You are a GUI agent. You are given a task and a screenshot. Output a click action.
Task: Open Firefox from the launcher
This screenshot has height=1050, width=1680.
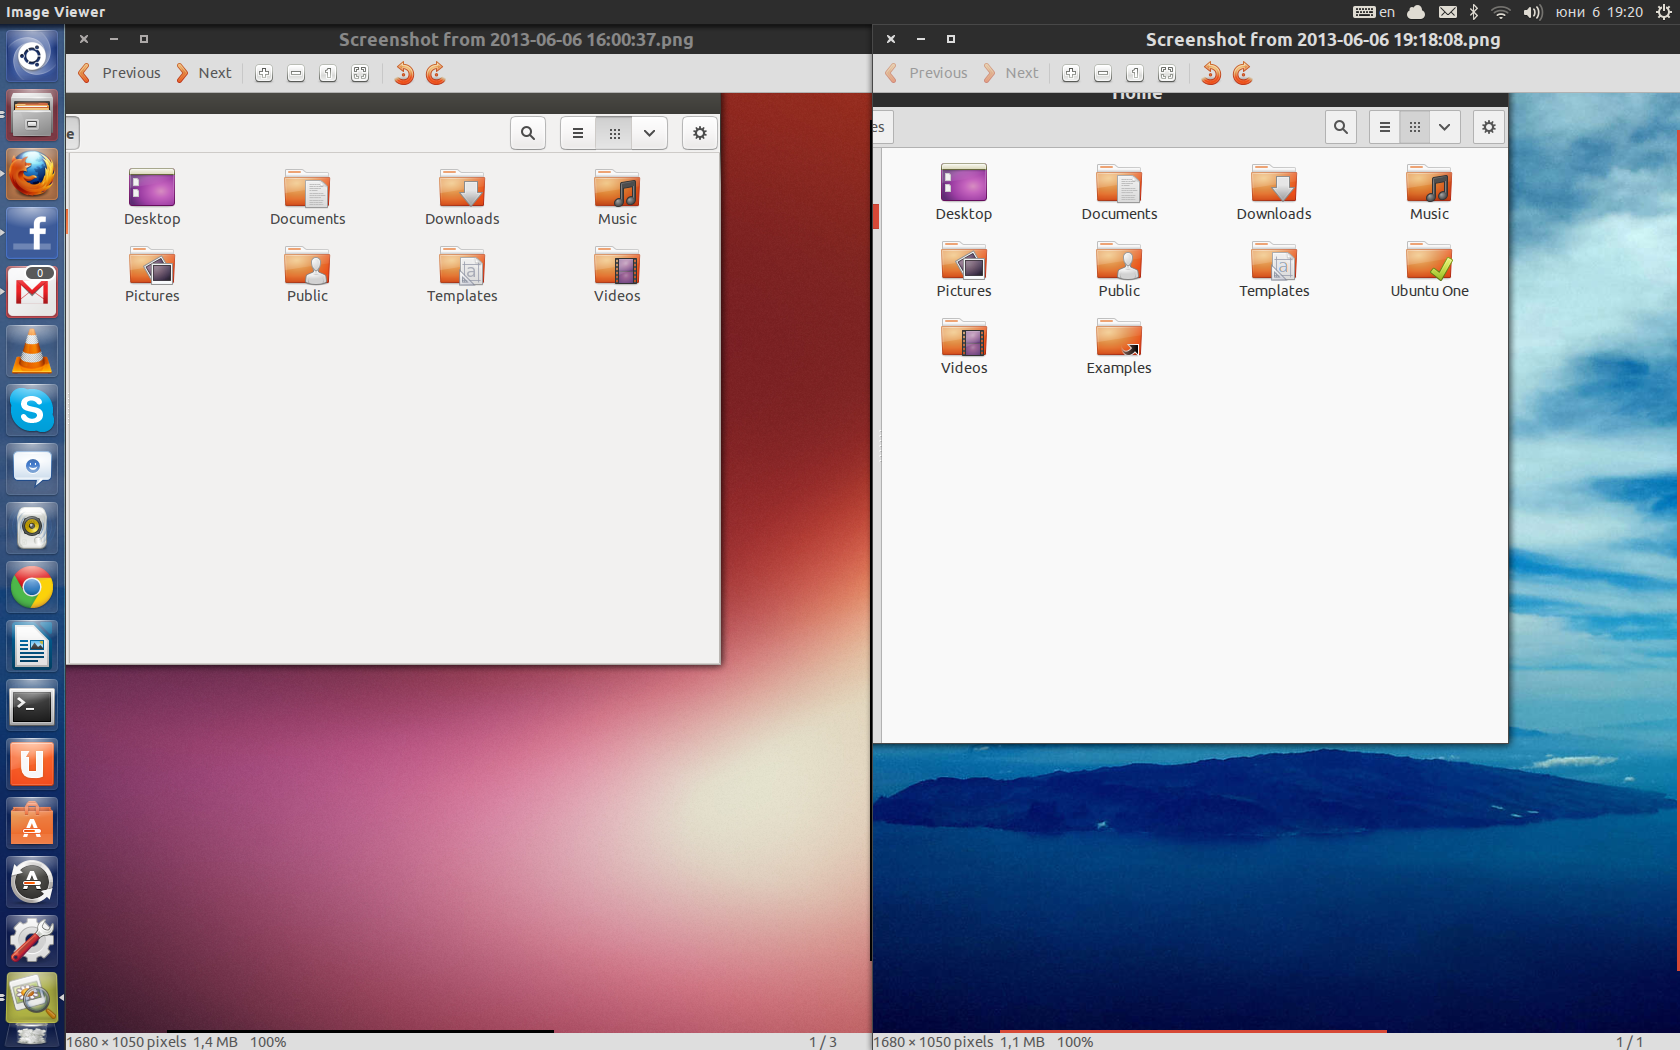(x=32, y=175)
